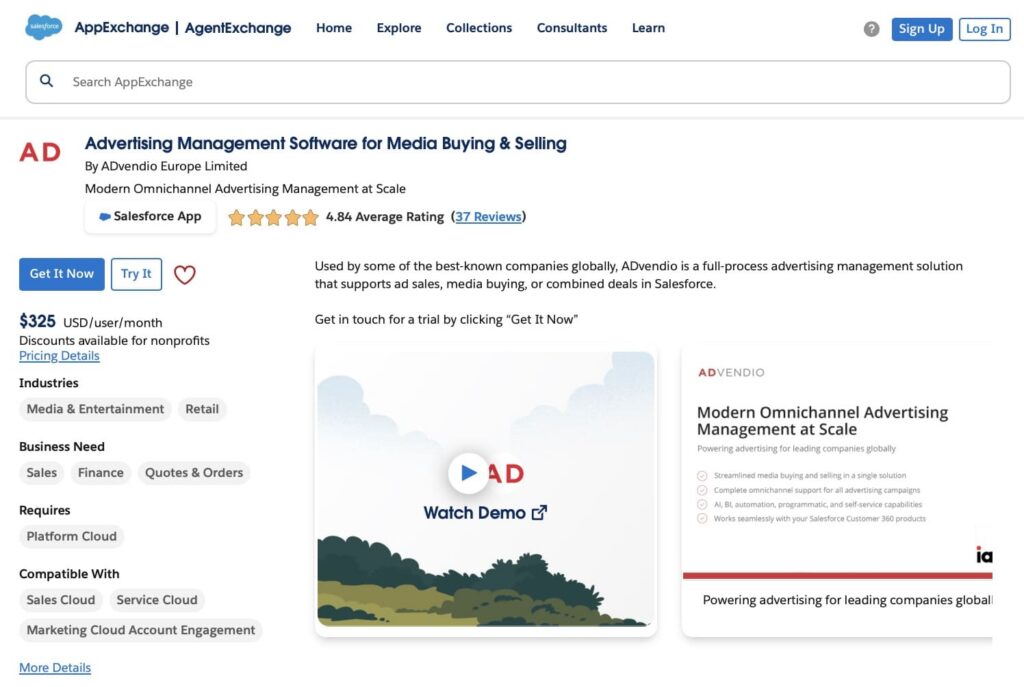Open the help question mark icon

pyautogui.click(x=871, y=29)
